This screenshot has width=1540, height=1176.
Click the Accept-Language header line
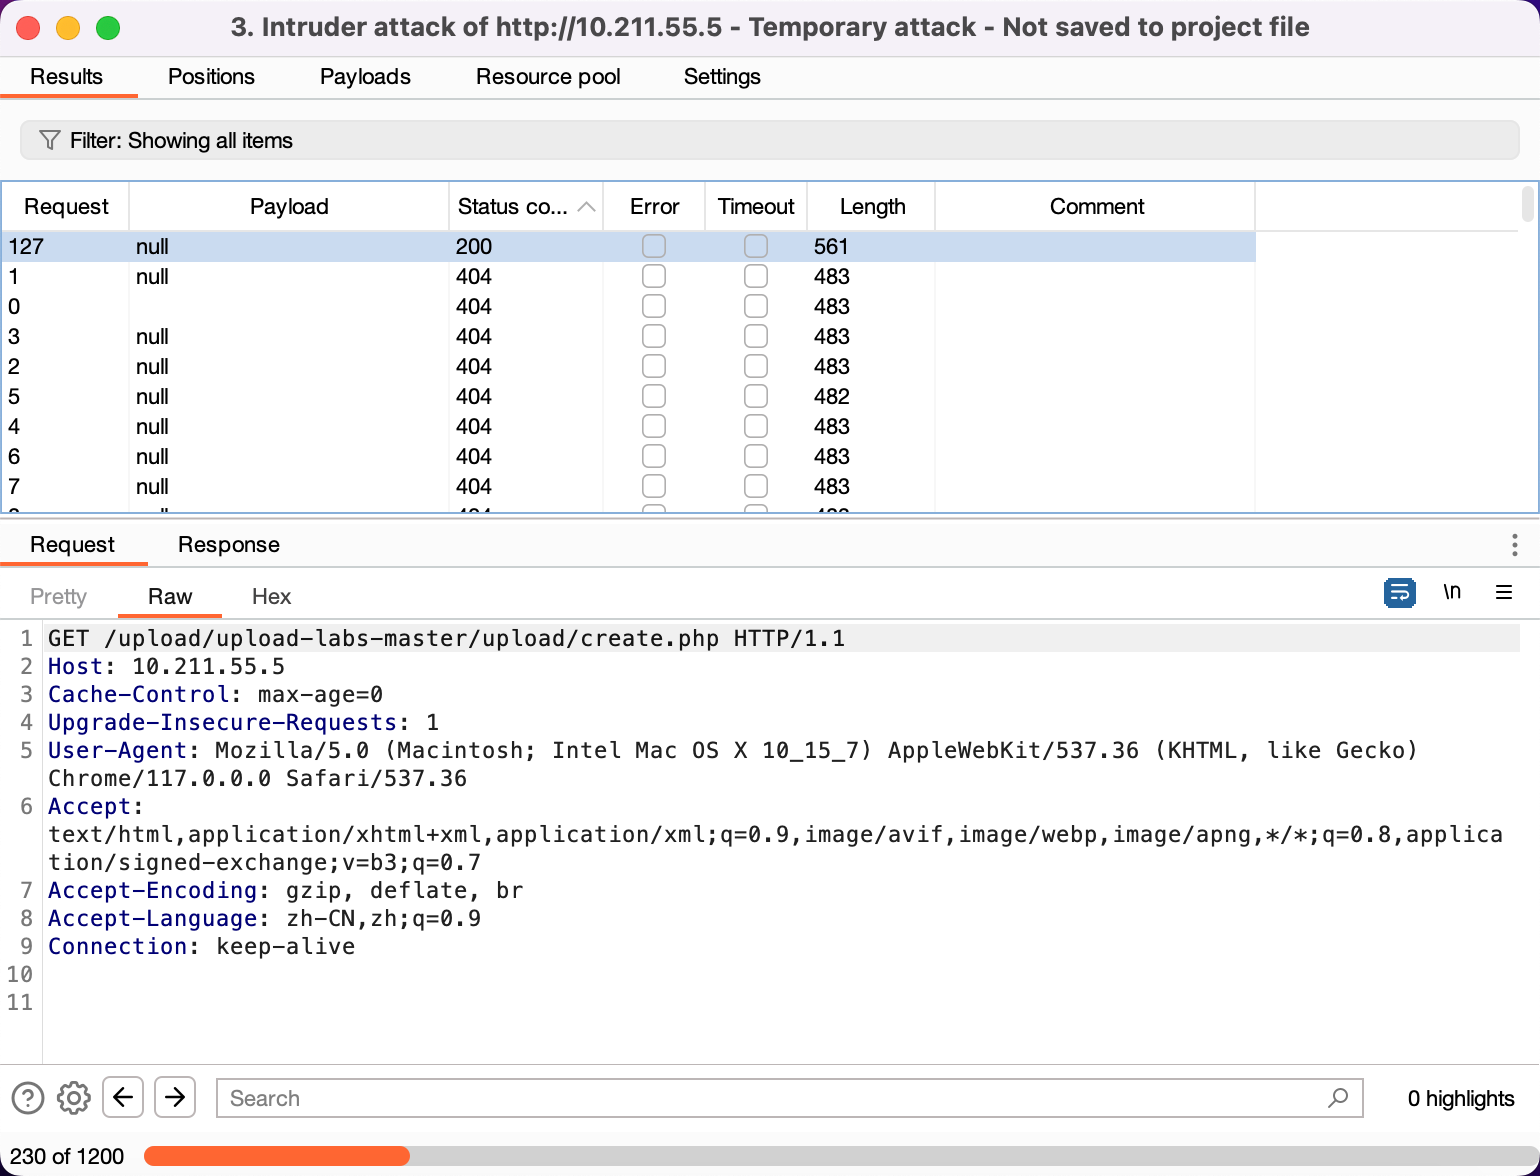(264, 918)
